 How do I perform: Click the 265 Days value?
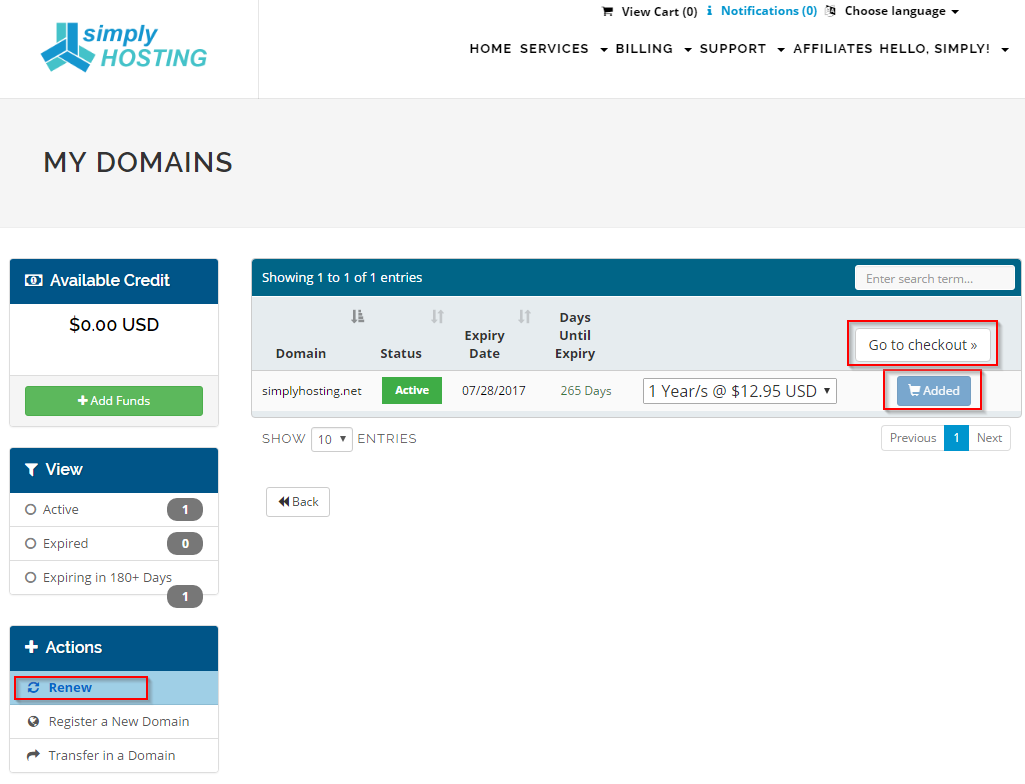coord(586,391)
